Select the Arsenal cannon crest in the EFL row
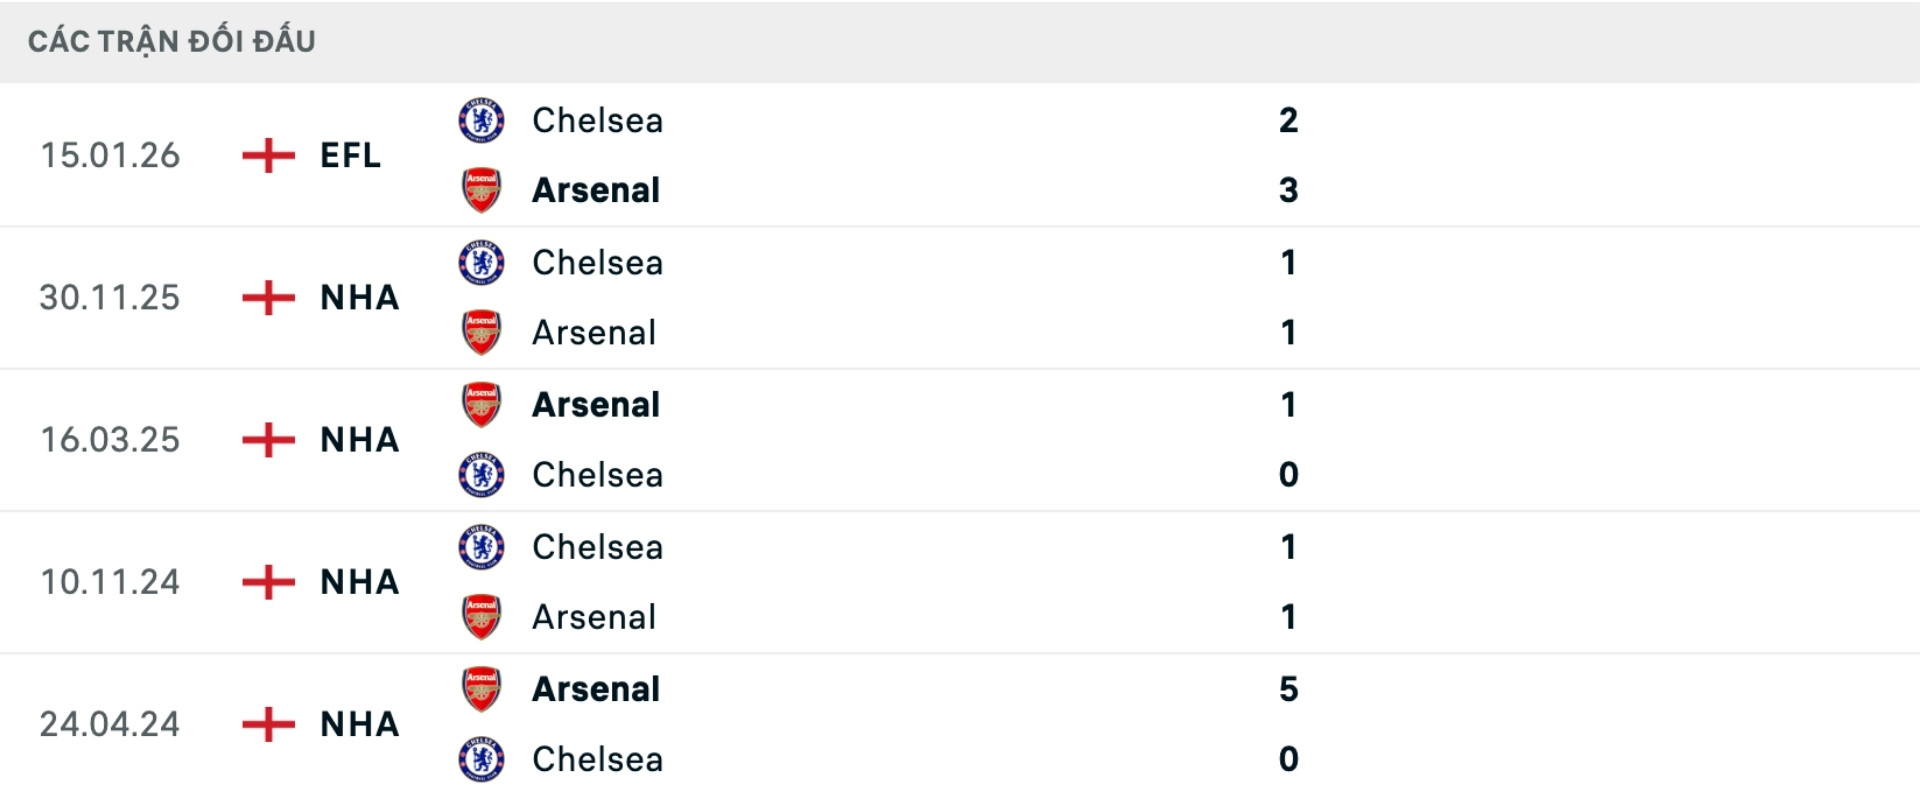Image resolution: width=1920 pixels, height=792 pixels. [x=481, y=189]
